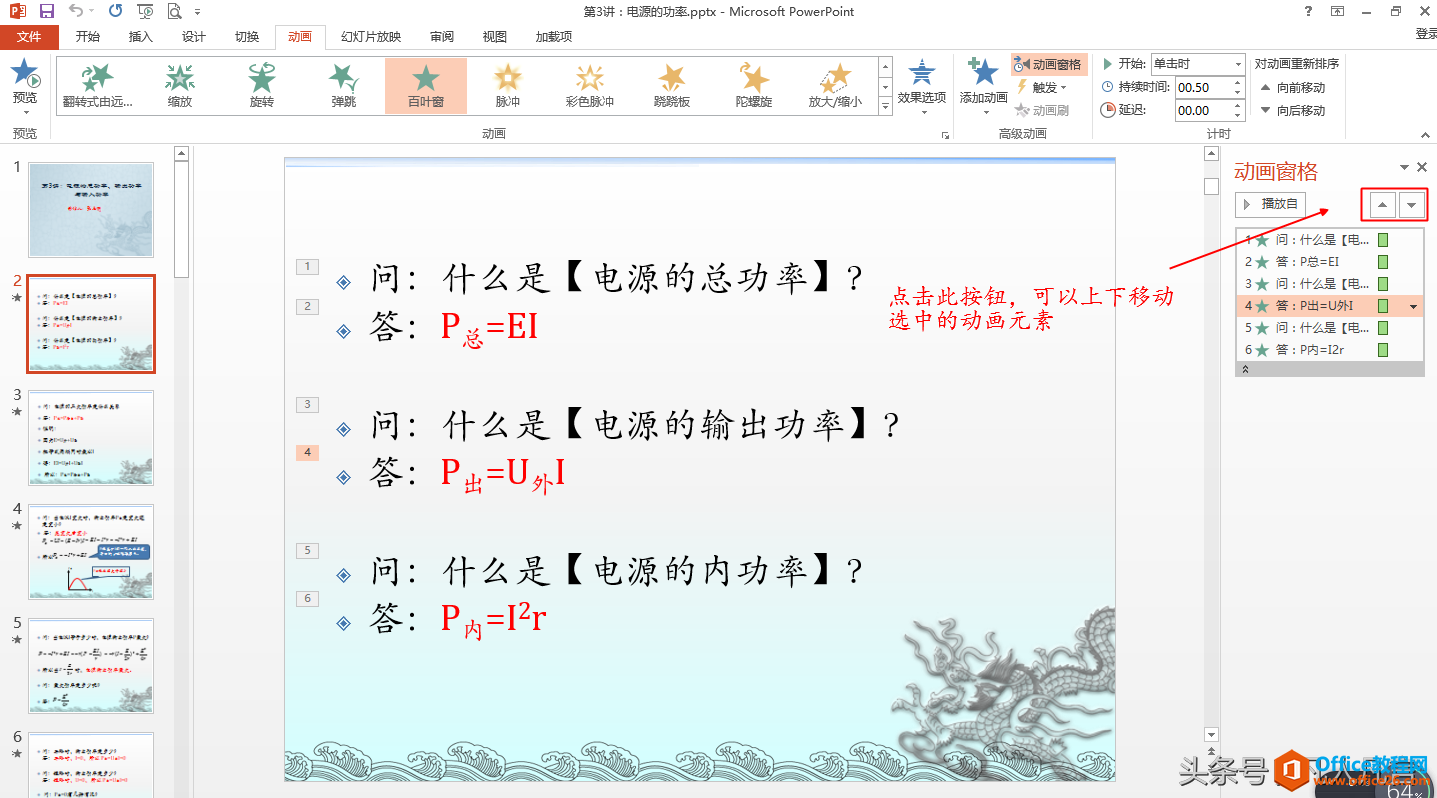Apply the 百叶窗 animation effect
Viewport: 1437px width, 798px height.
pyautogui.click(x=425, y=84)
